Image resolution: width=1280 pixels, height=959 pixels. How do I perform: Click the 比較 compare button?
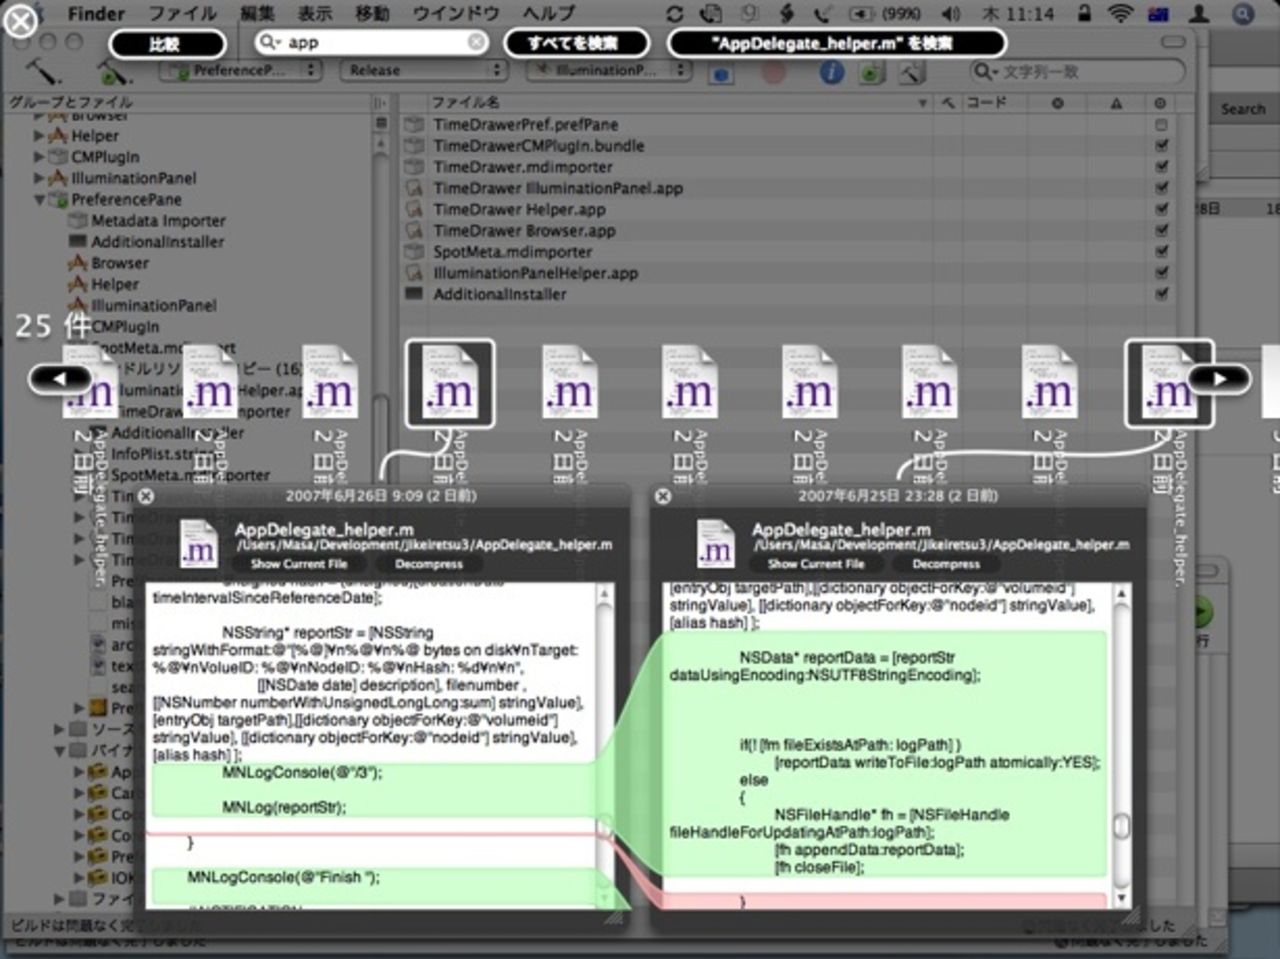(167, 43)
